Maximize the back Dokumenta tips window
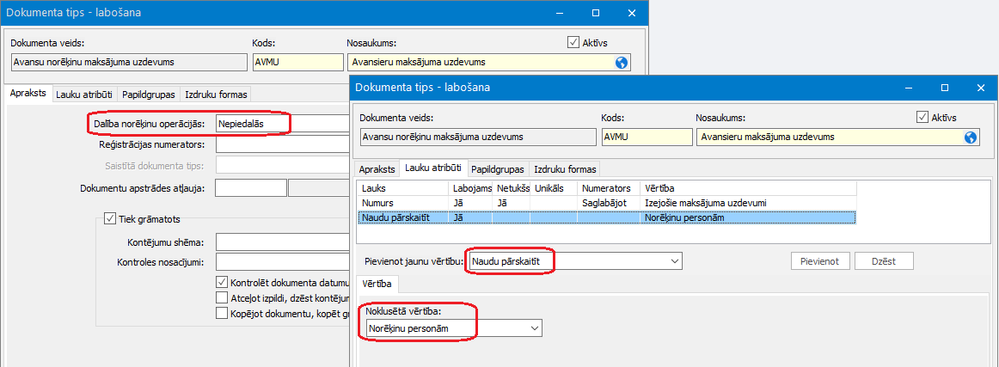The image size is (999, 367). pos(596,13)
